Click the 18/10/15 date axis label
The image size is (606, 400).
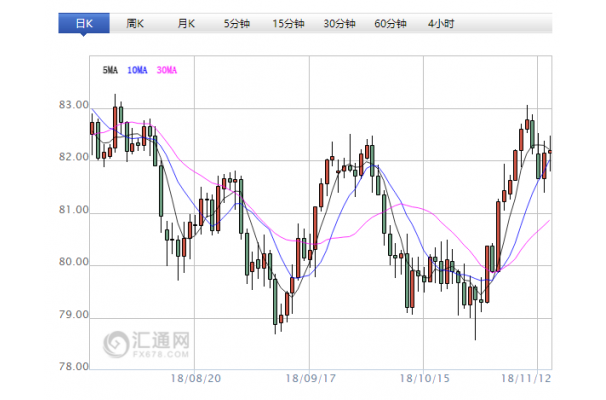point(424,378)
